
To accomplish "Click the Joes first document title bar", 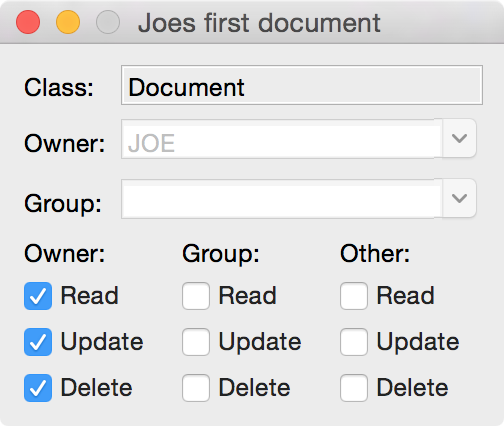I will click(x=259, y=23).
